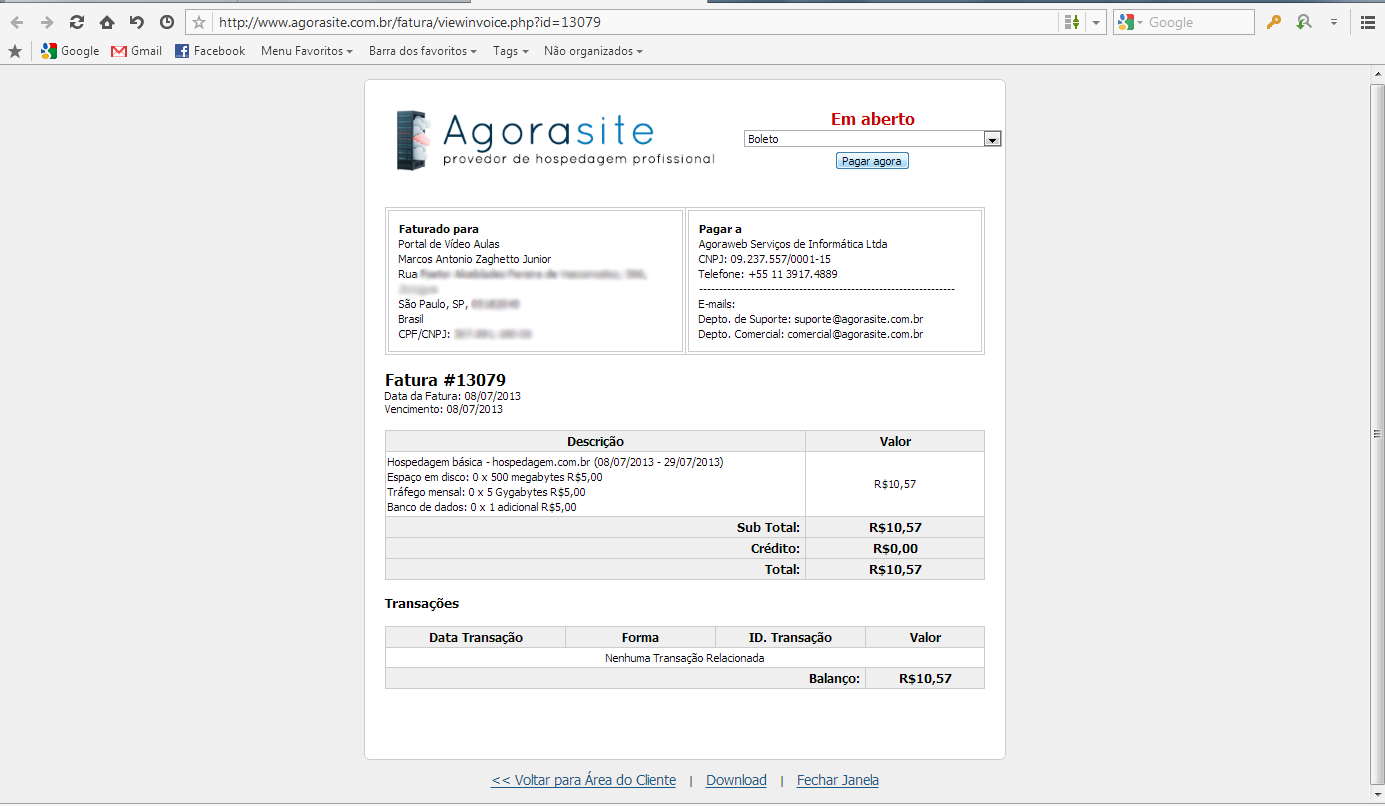Viewport: 1385px width, 806px height.
Task: Click the suporte@agorasite.com.br email text
Action: click(858, 319)
